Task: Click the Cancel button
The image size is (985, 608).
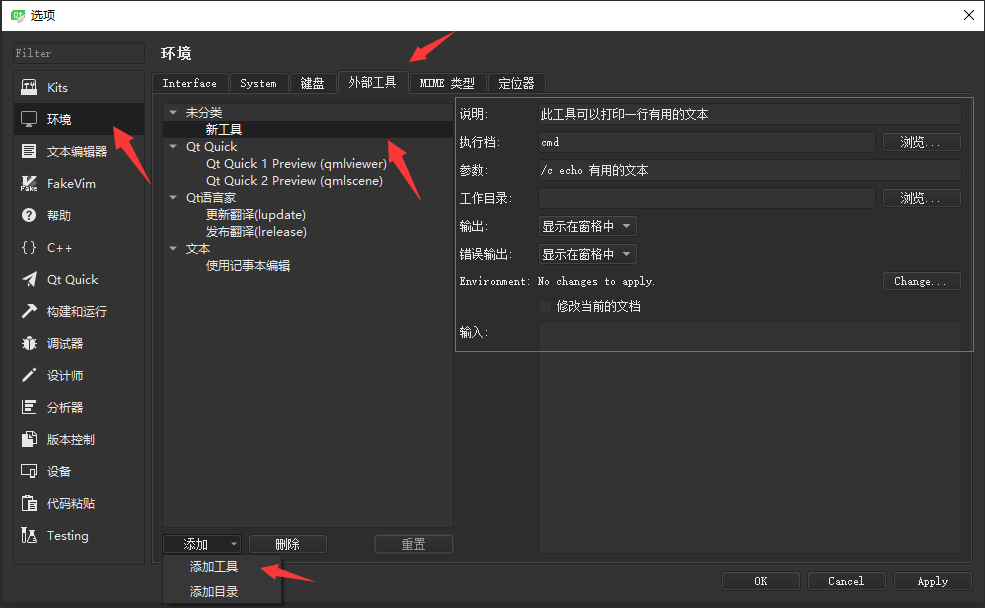Action: pos(846,581)
